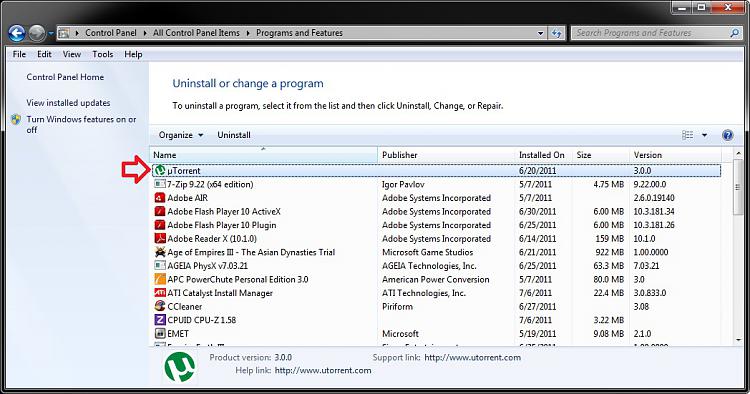Click the EMET program icon

pos(160,333)
